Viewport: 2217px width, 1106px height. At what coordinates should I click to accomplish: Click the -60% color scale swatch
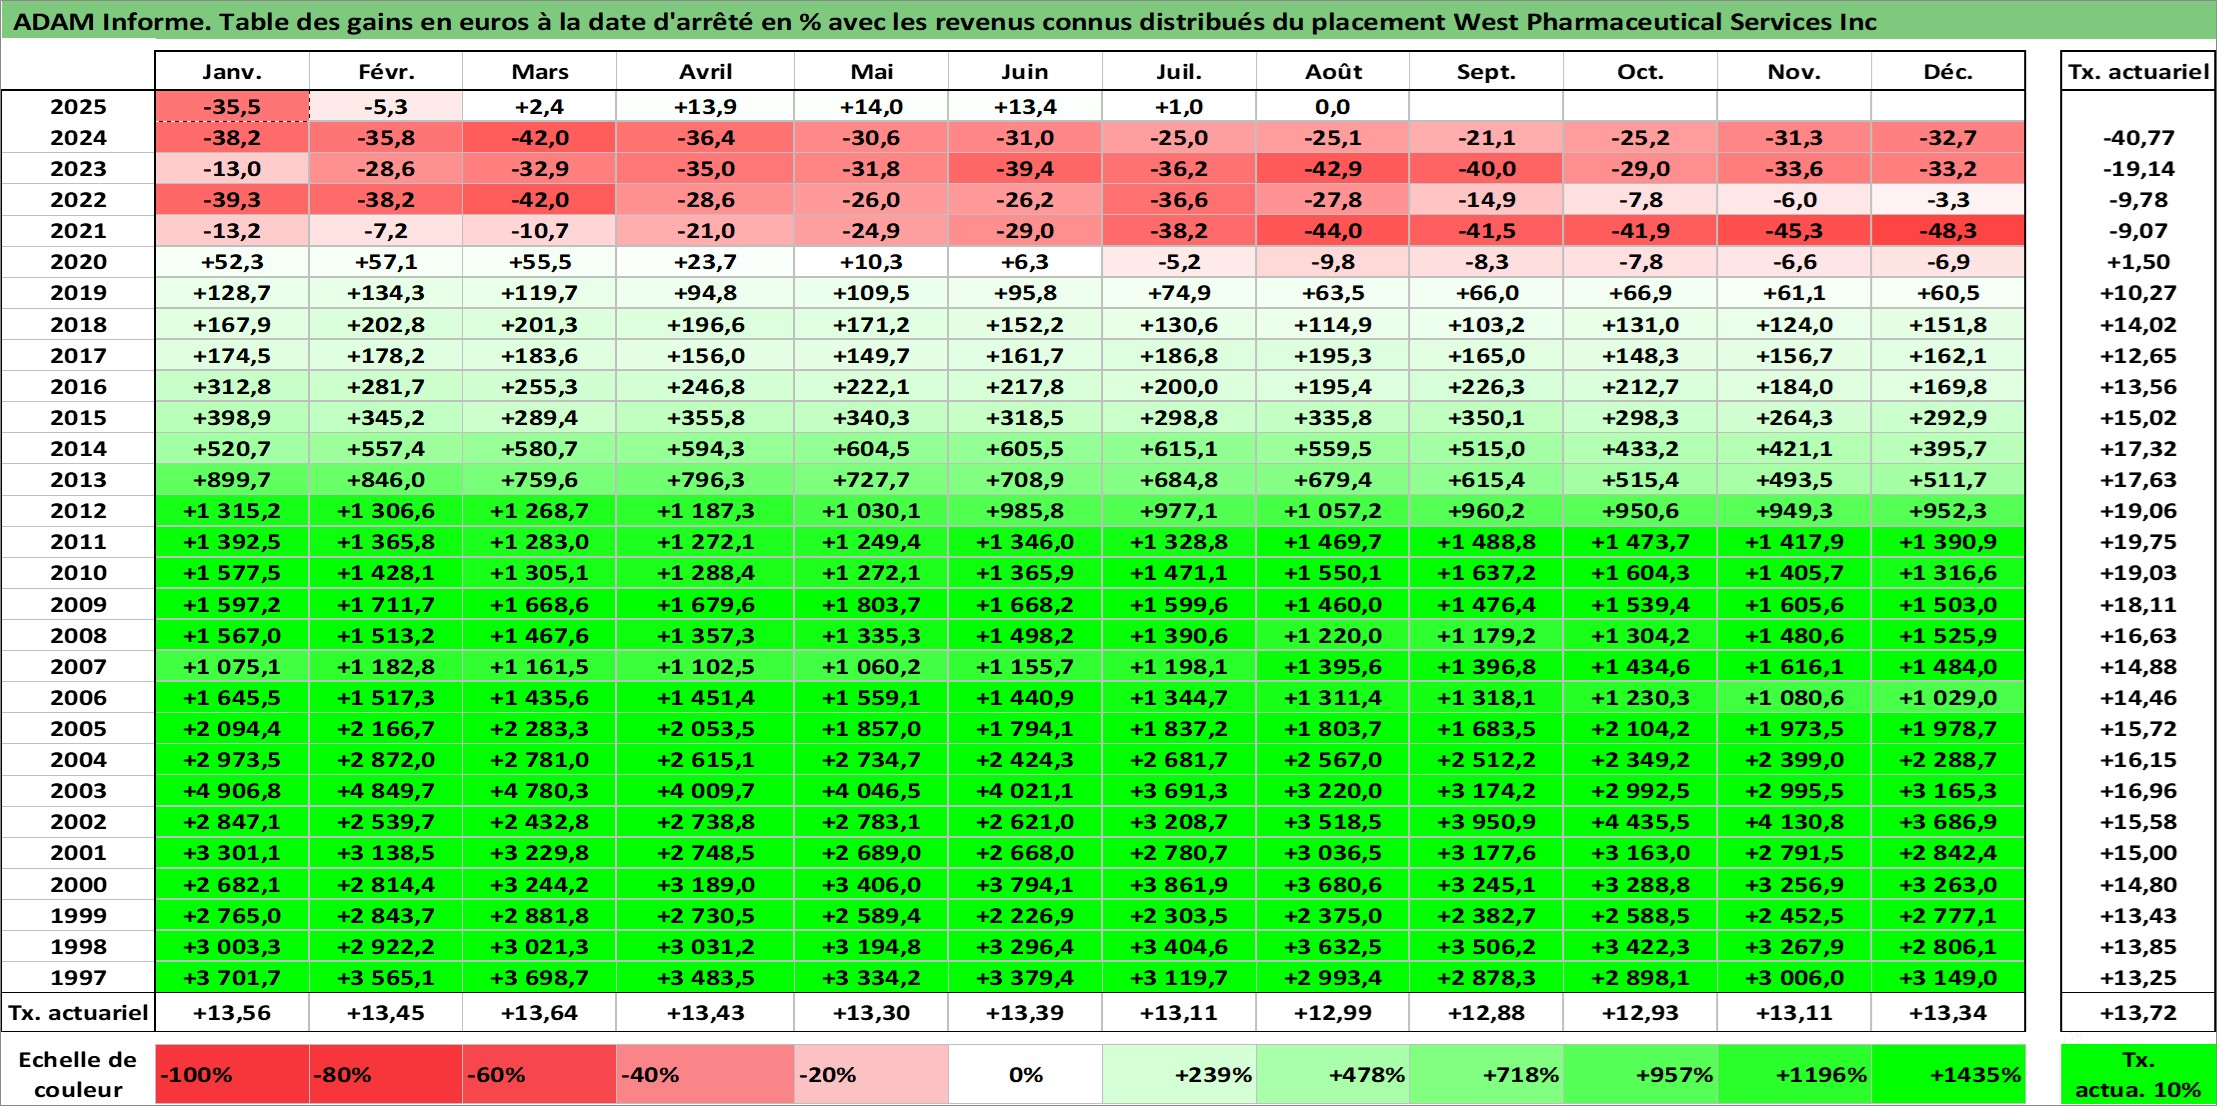click(x=539, y=1074)
